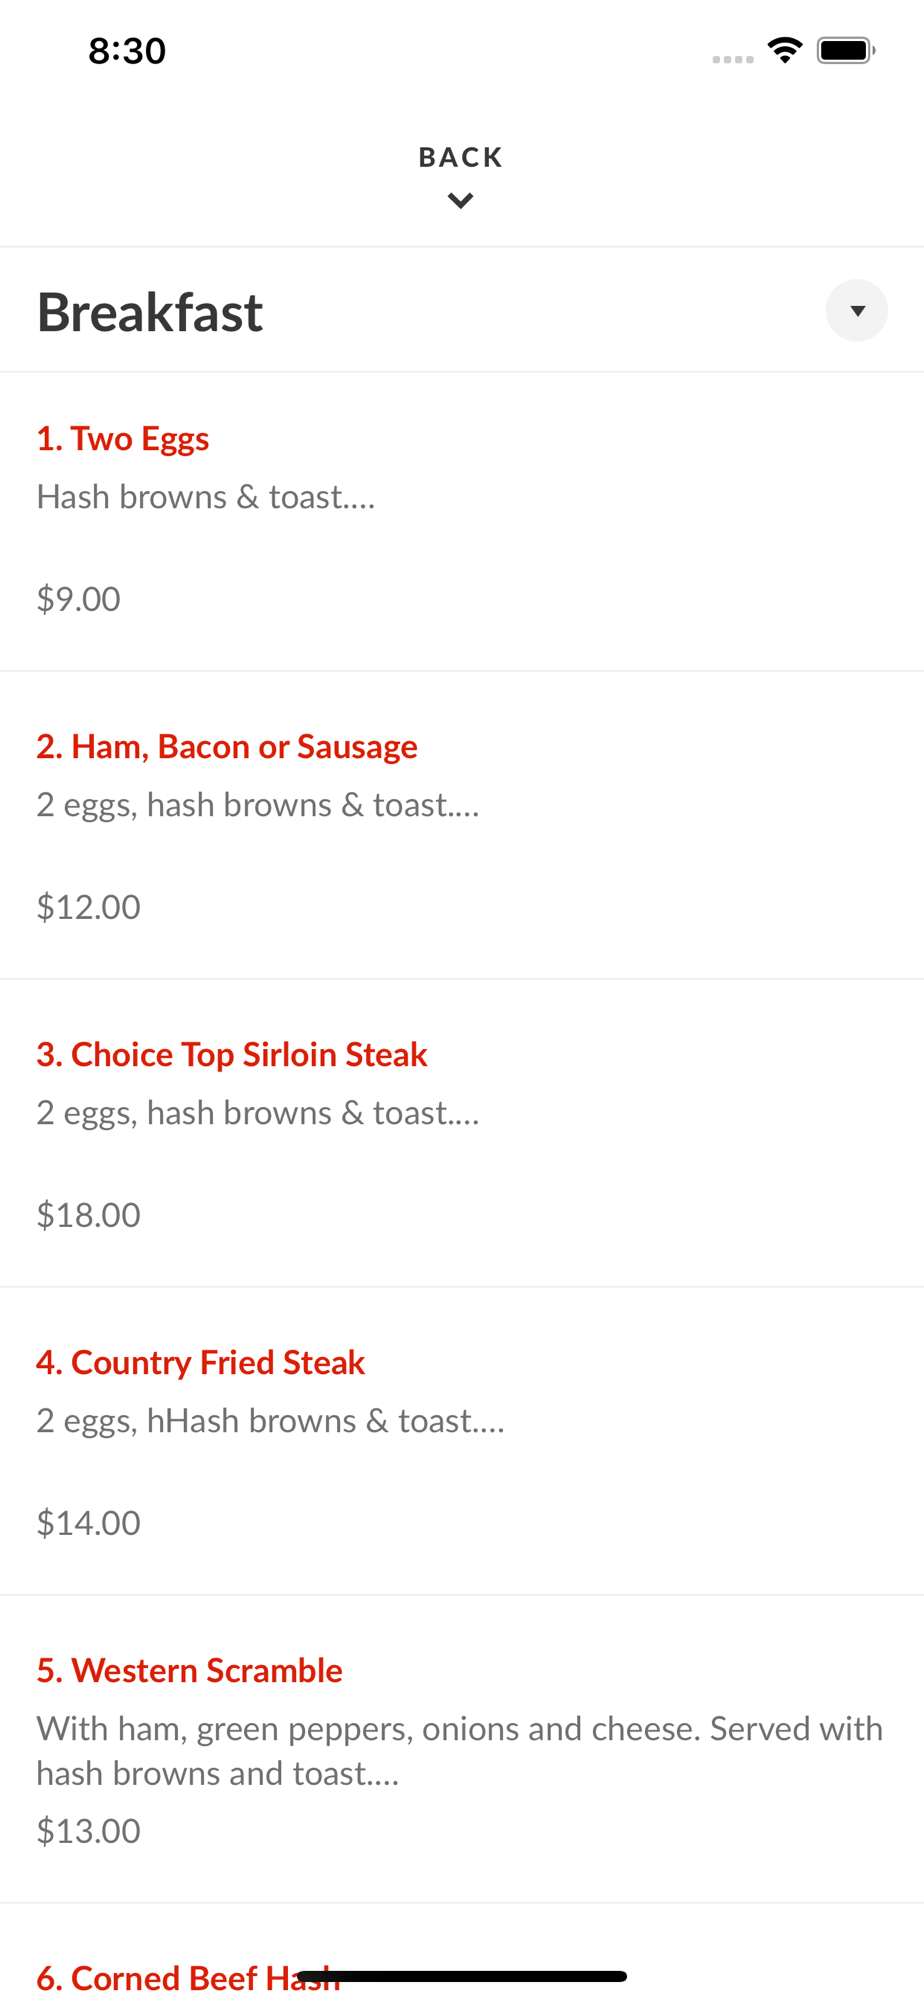The height and width of the screenshot is (2000, 924).
Task: Open the Breakfast category dropdown arrow
Action: pyautogui.click(x=856, y=311)
